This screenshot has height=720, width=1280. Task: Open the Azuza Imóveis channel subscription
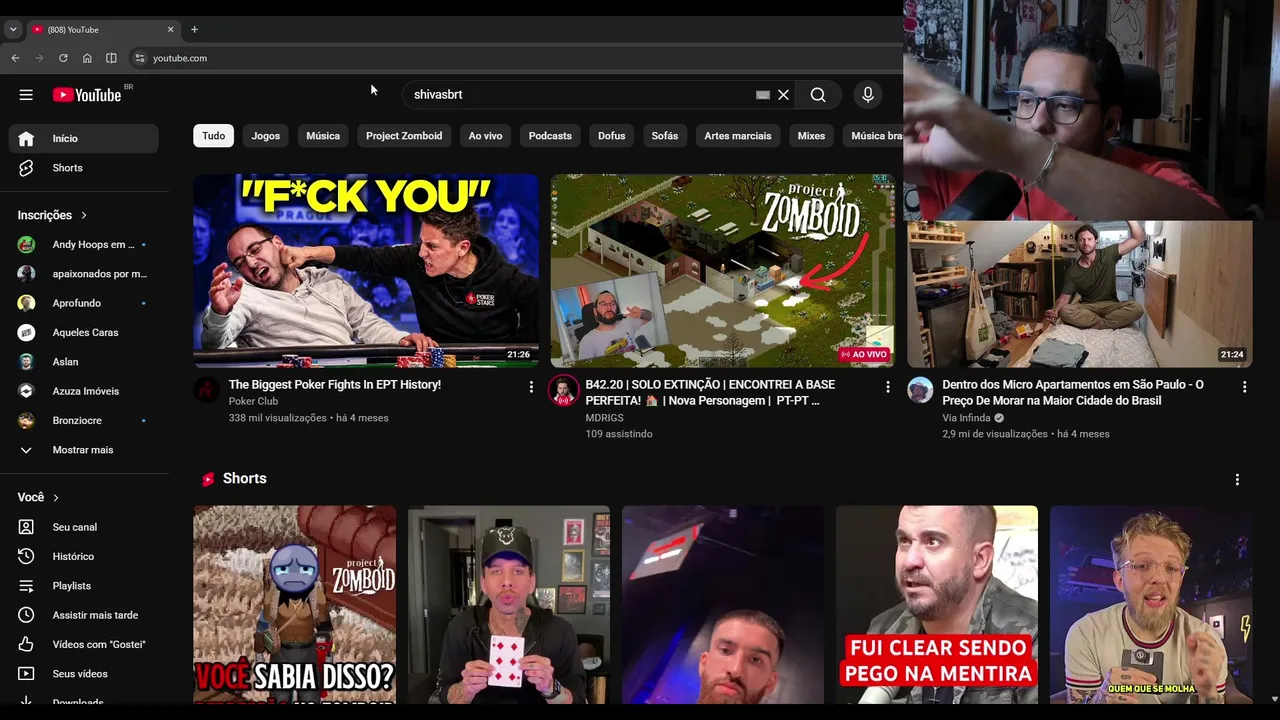click(x=84, y=391)
